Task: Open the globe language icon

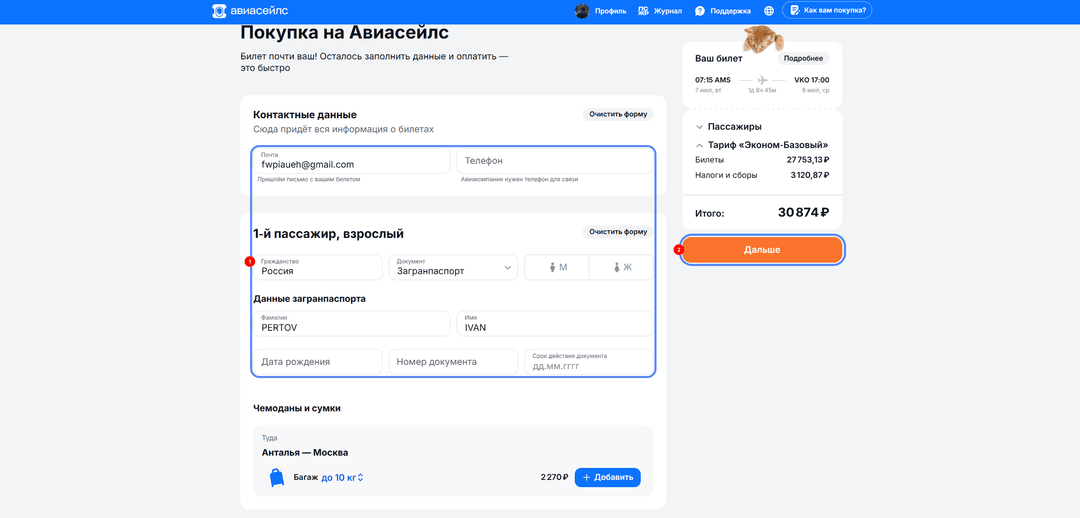Action: coord(769,10)
